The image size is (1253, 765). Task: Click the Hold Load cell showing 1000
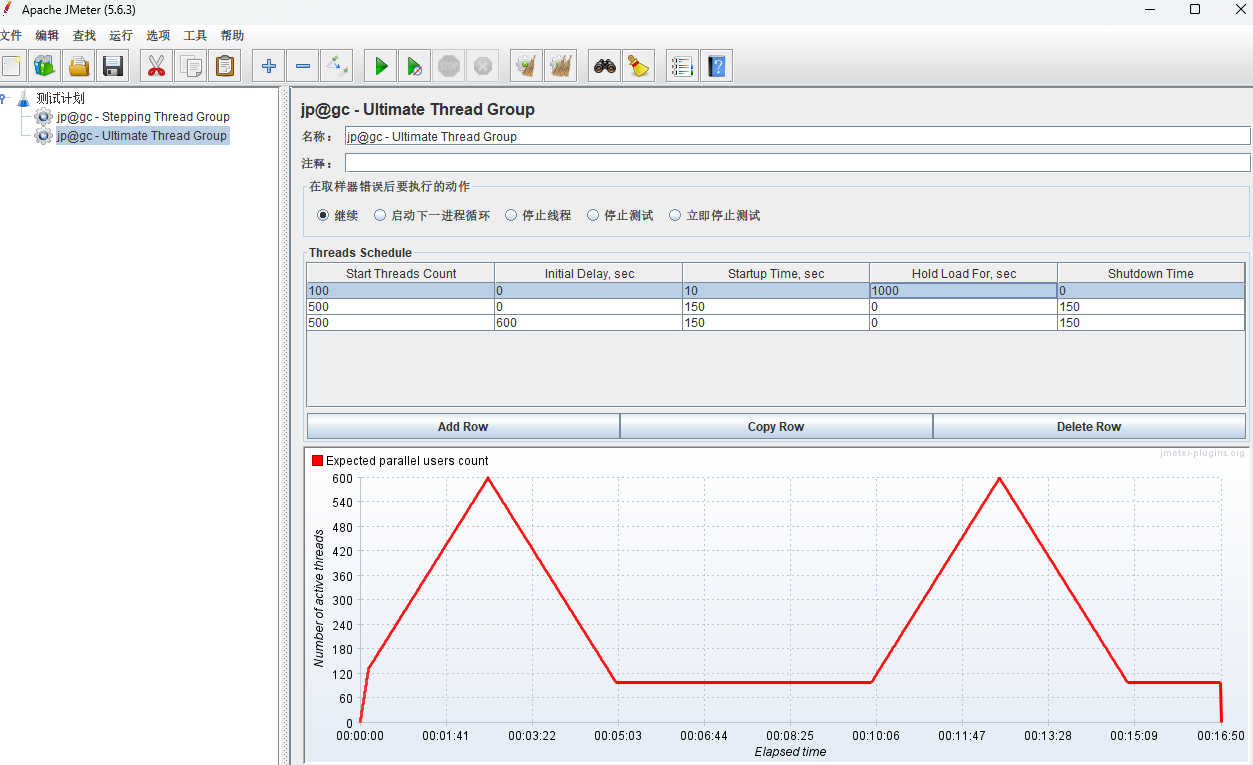point(964,291)
